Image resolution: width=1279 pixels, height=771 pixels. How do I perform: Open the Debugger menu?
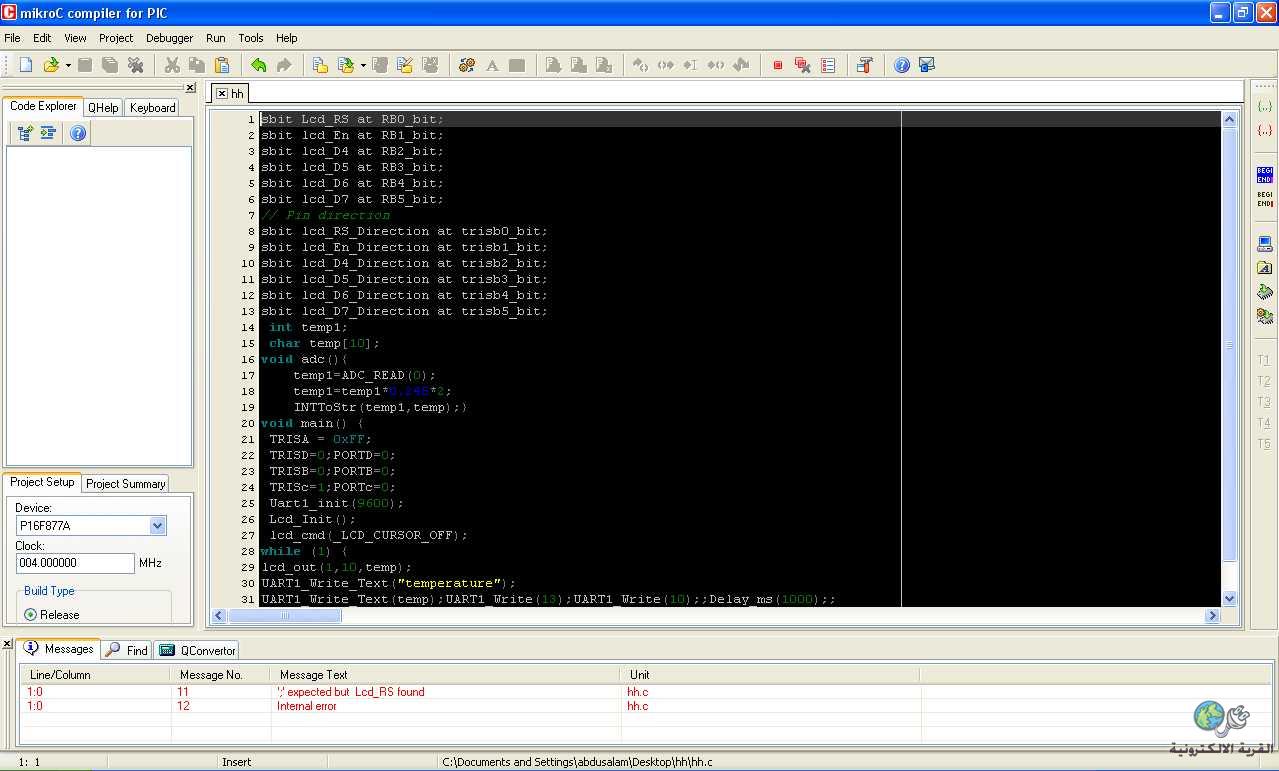pos(170,38)
